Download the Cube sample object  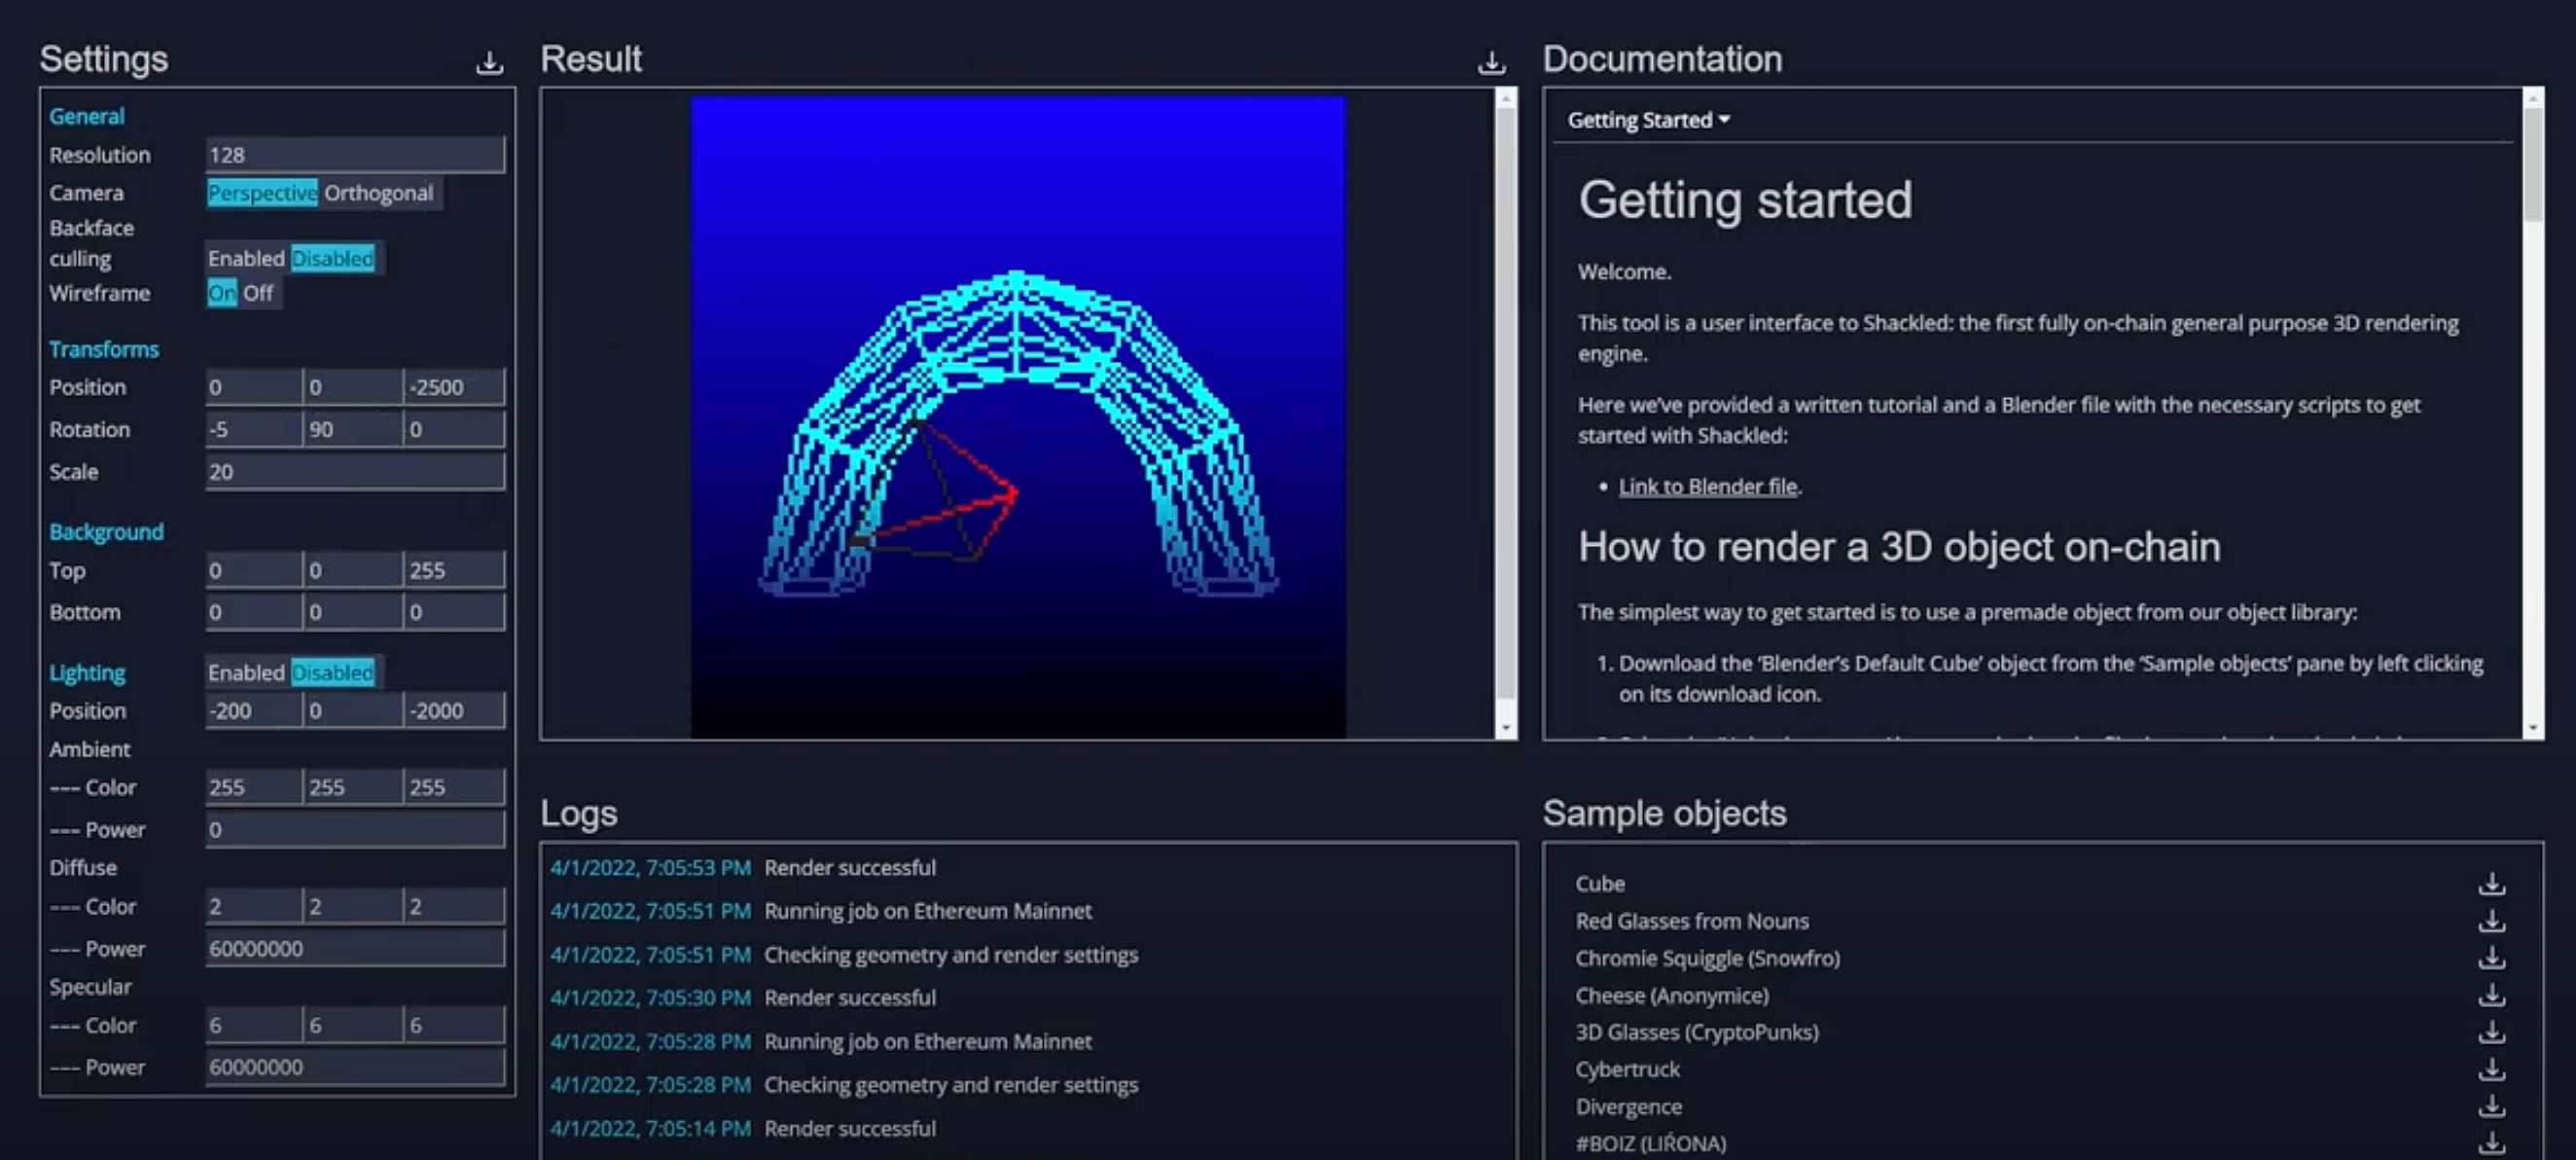tap(2491, 884)
